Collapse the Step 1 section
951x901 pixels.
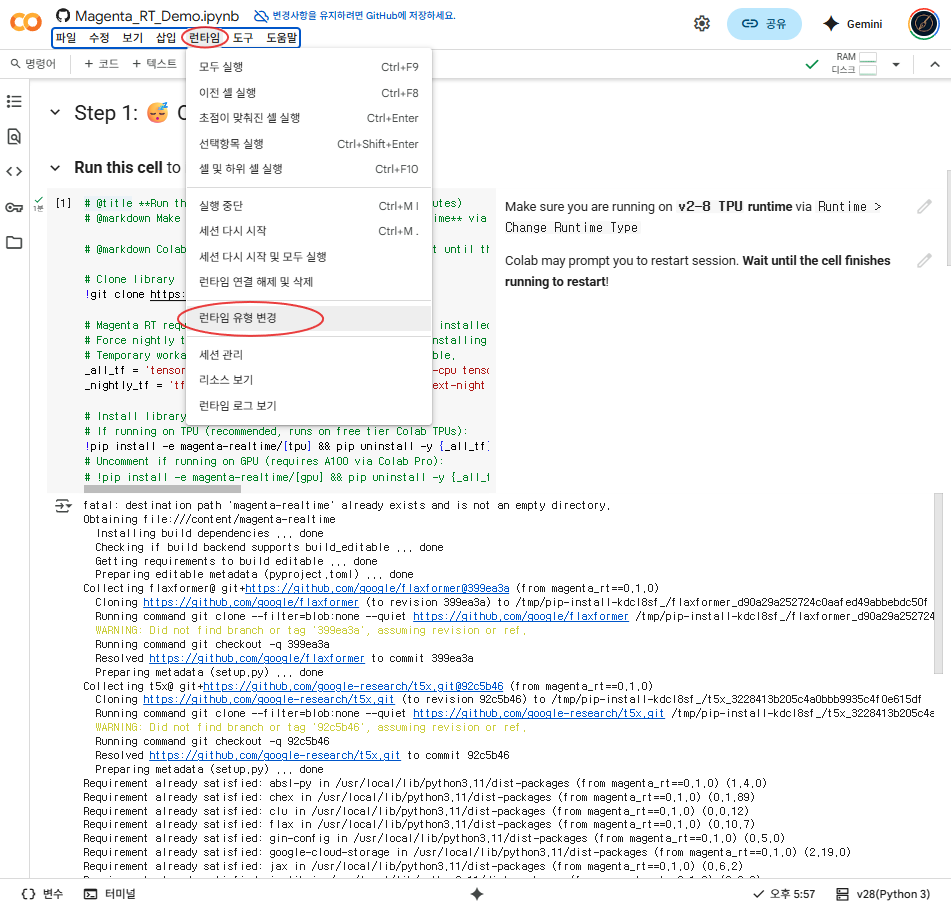tap(55, 112)
